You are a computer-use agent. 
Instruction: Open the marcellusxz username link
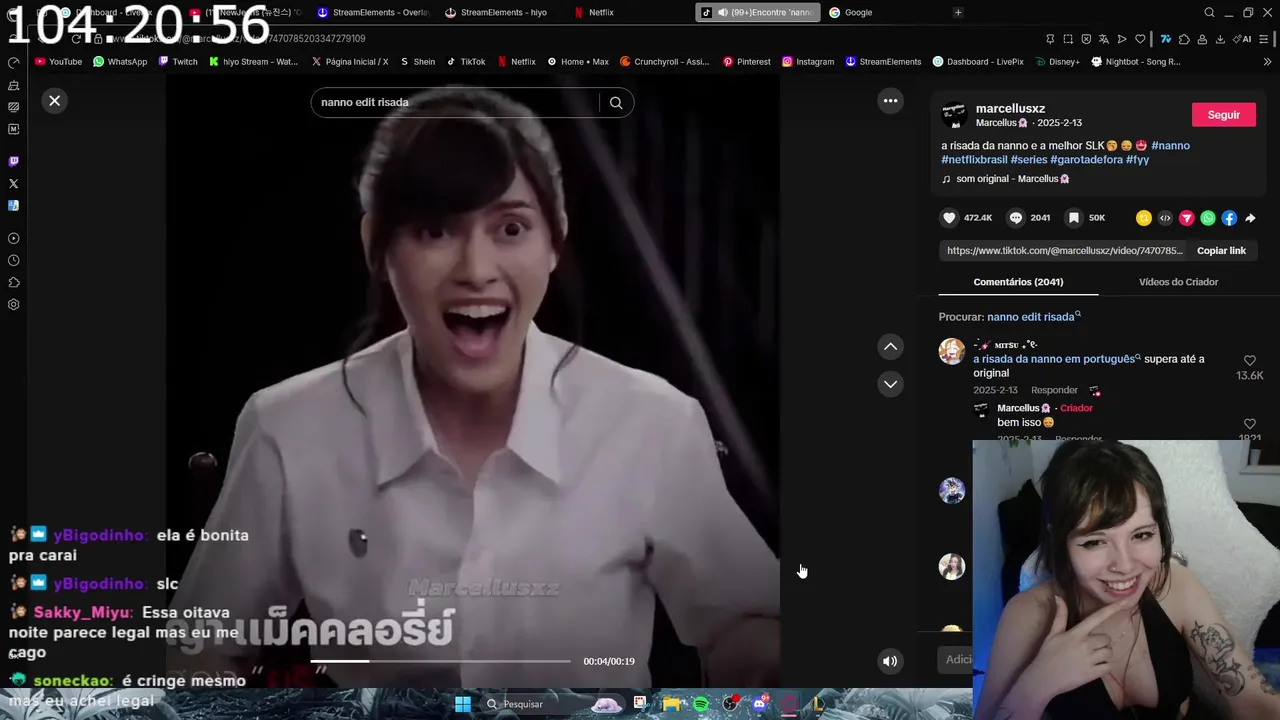coord(1010,108)
